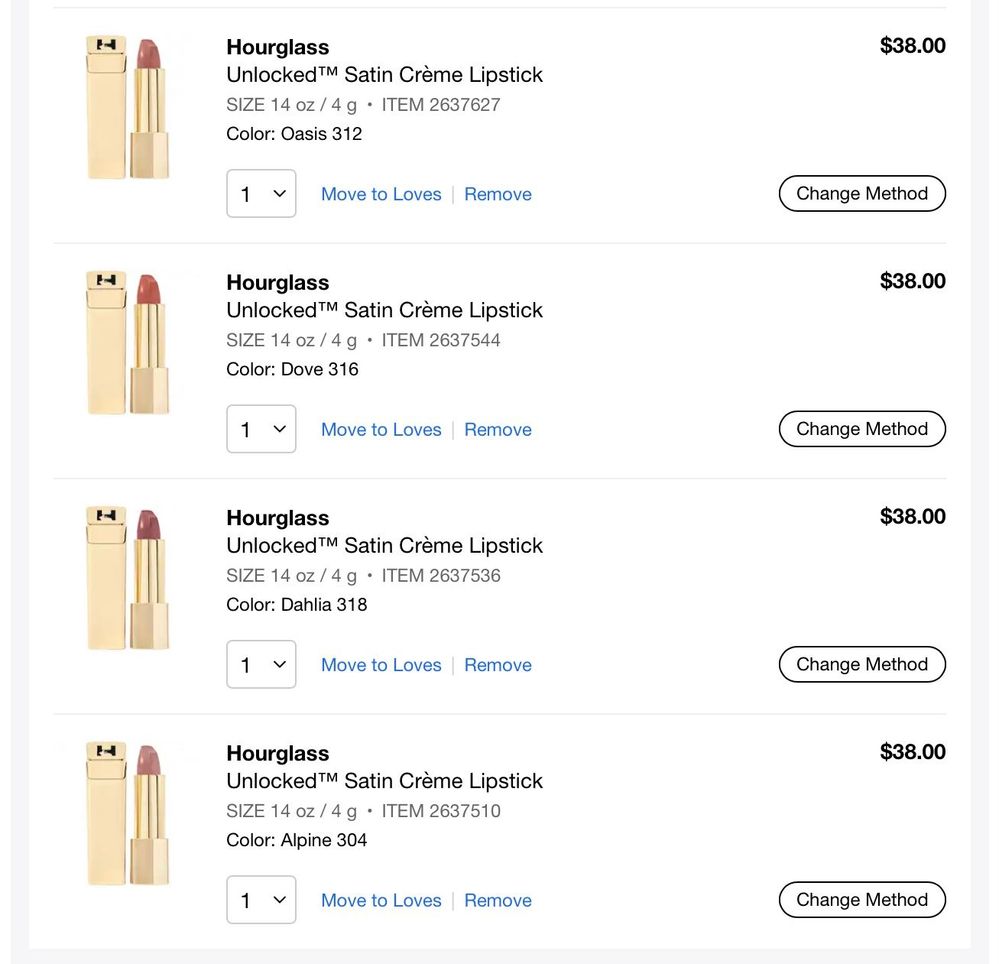Change Method for Dove 316 lipstick
Viewport: 999px width, 964px height.
tap(862, 429)
